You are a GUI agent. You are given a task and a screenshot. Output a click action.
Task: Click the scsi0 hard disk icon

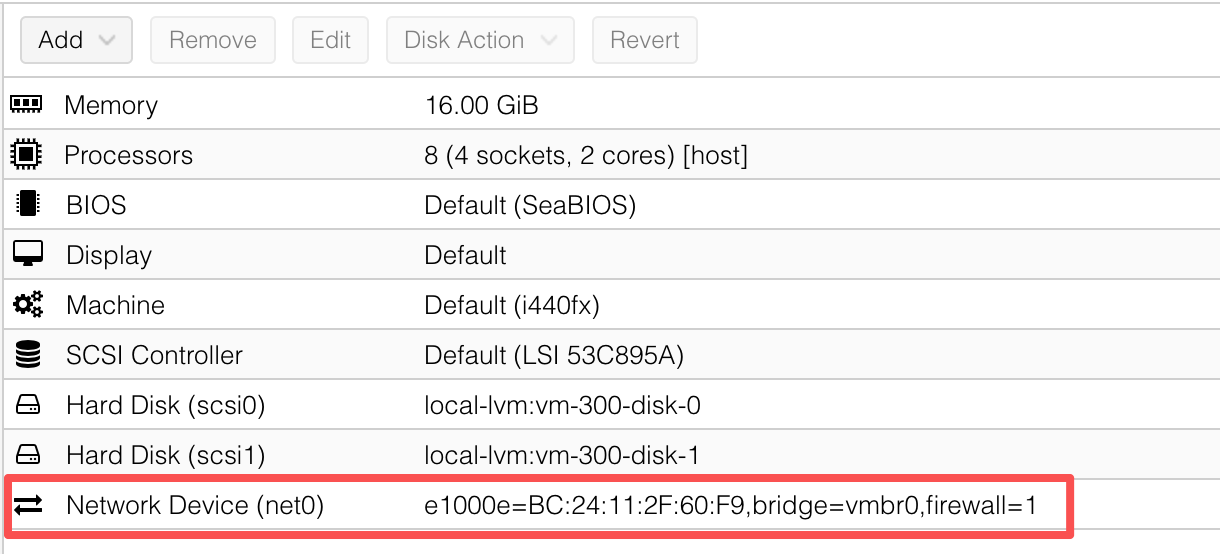(27, 405)
